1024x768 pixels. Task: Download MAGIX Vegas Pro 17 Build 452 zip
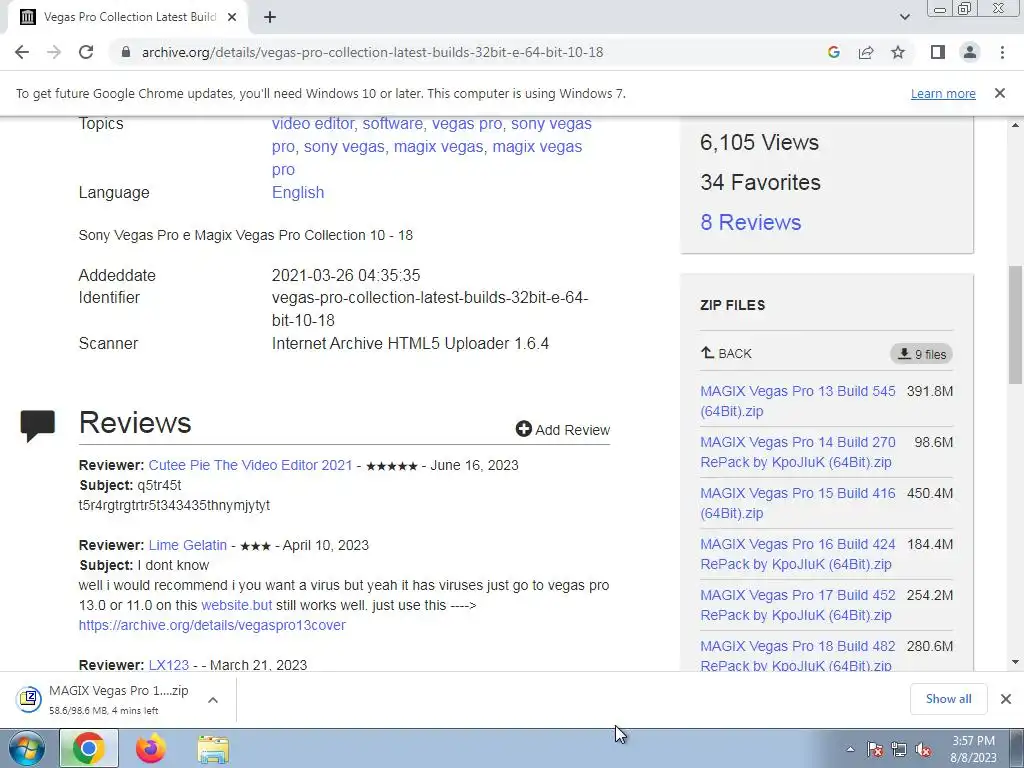(x=797, y=605)
